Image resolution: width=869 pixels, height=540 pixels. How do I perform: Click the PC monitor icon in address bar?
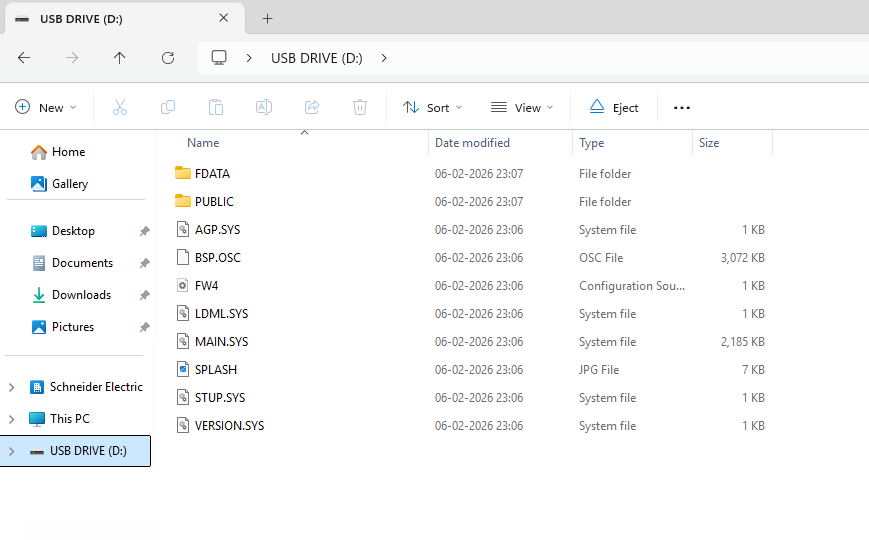(219, 58)
